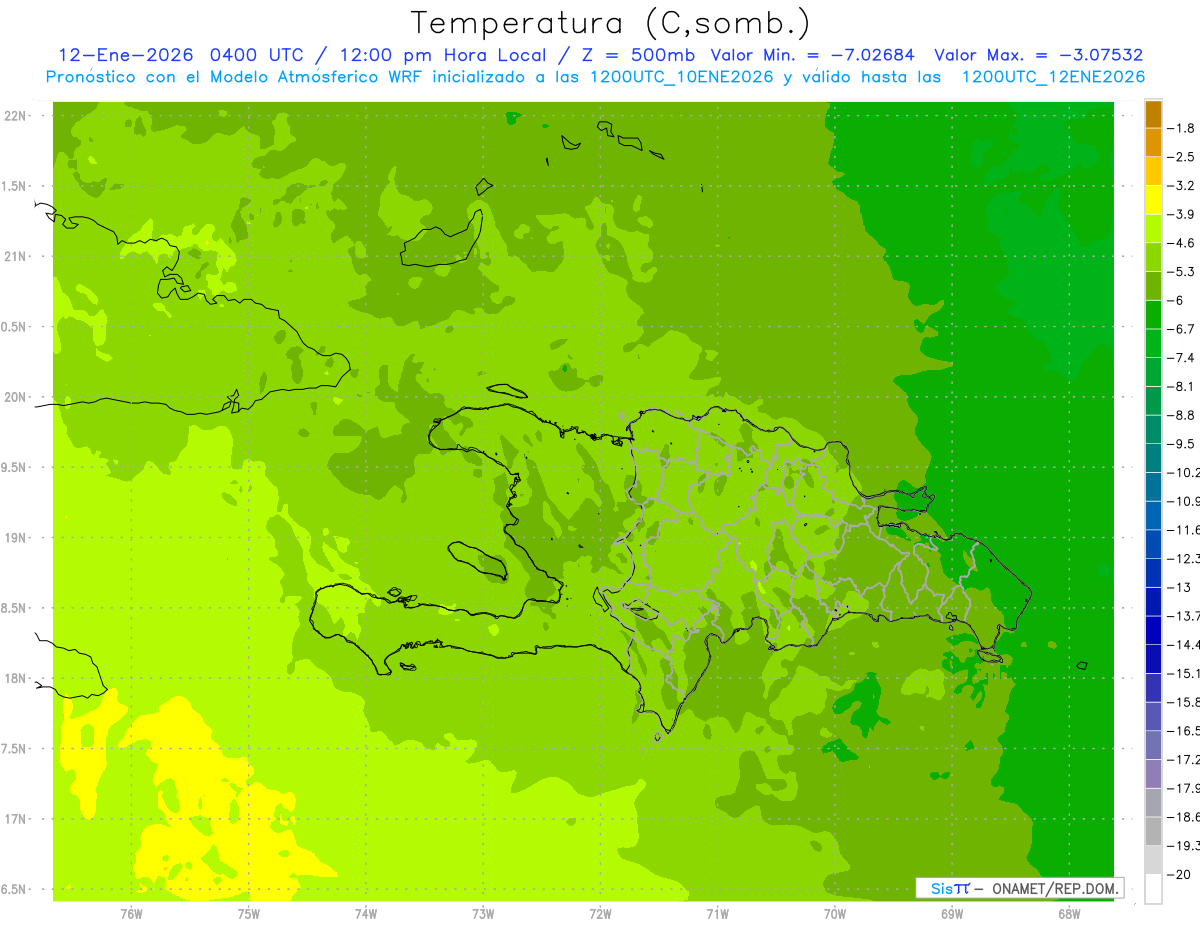Image resolution: width=1200 pixels, height=927 pixels.
Task: Click the '1200UTC_12ENE2026' valid-until time text
Action: 1053,77
